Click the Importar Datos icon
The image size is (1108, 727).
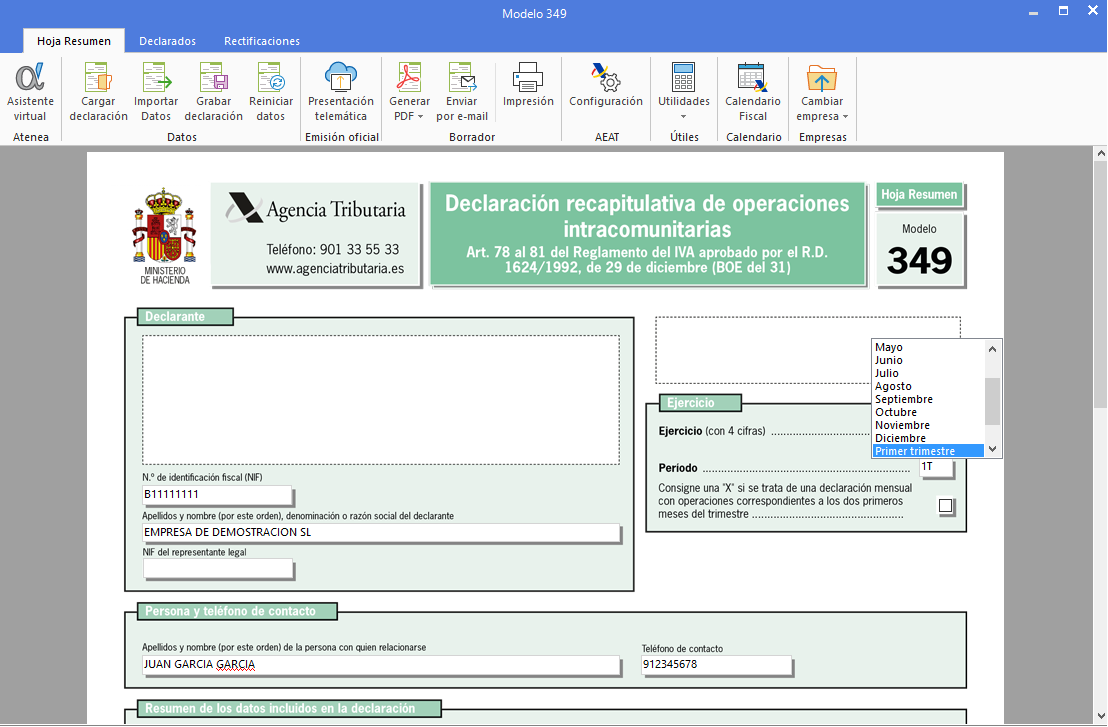(x=156, y=77)
